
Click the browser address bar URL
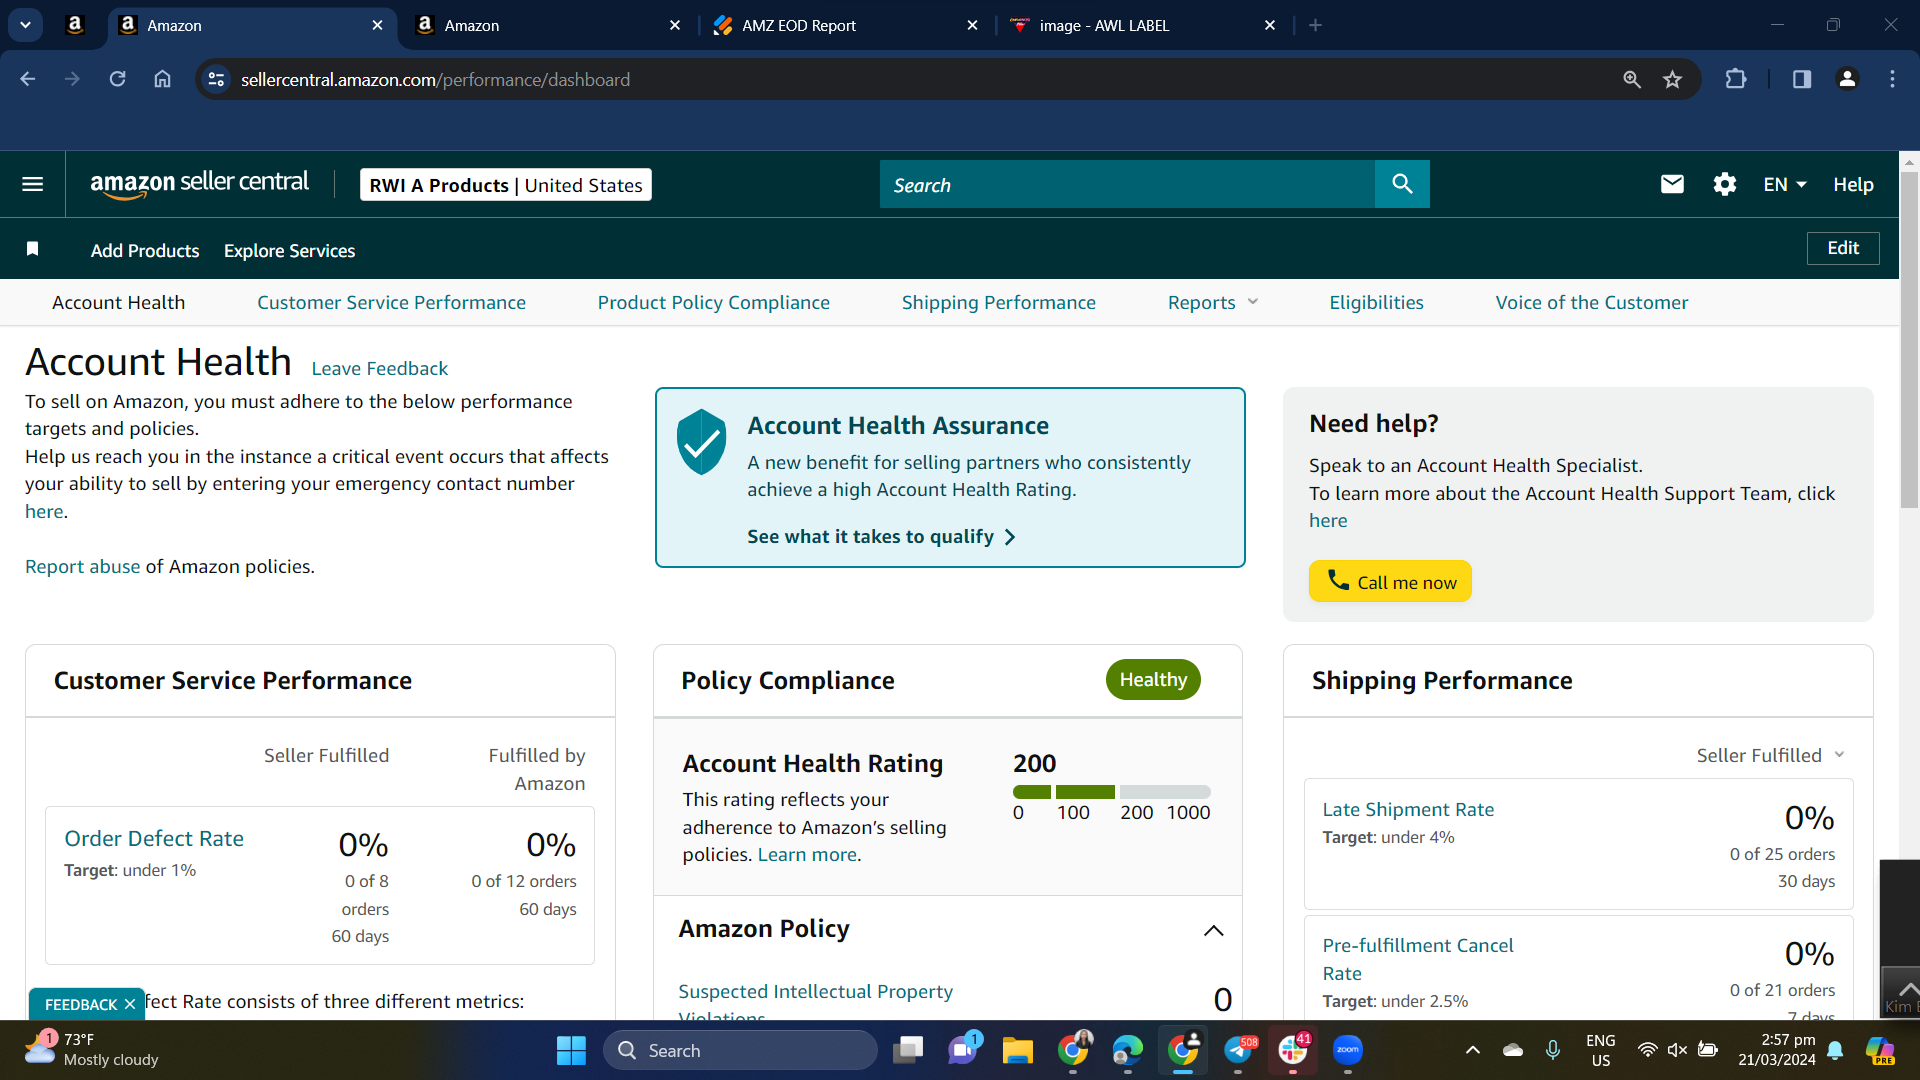click(435, 79)
